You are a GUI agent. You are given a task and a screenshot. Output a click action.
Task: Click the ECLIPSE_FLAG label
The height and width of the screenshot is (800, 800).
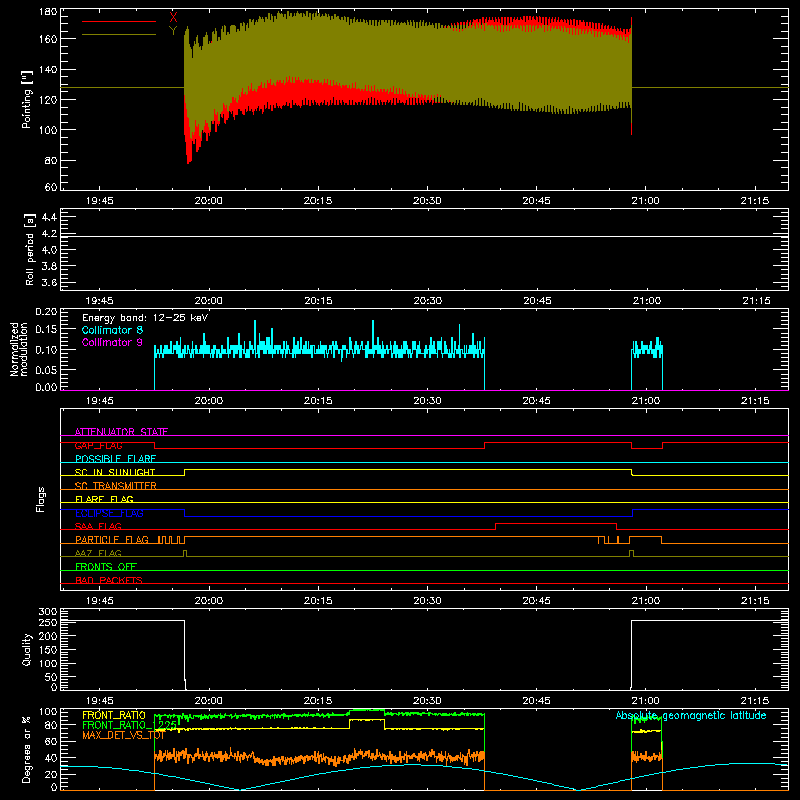click(x=109, y=513)
